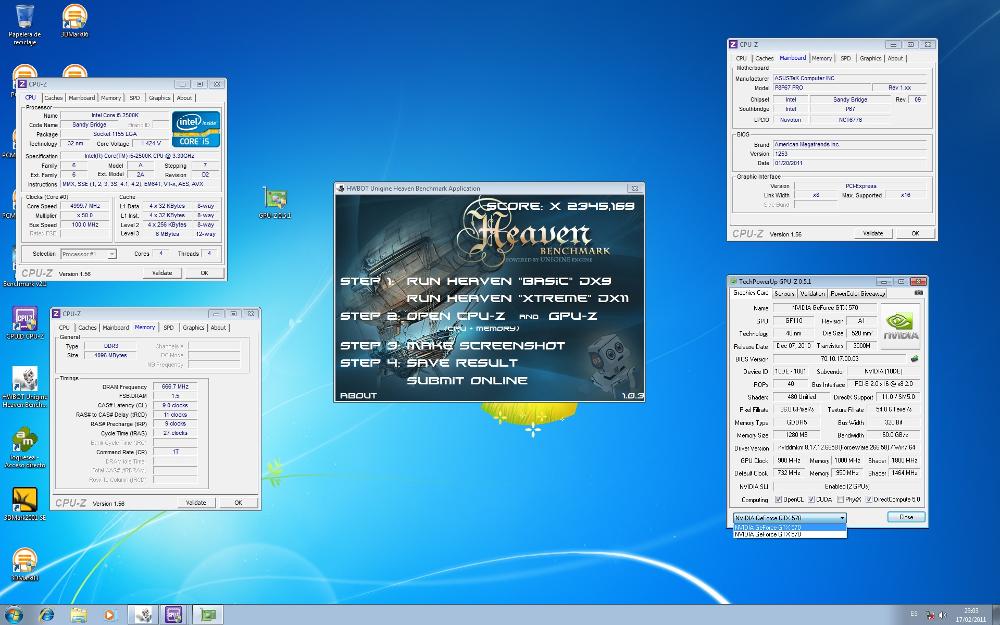Click OK in the Mainboard CPU-Z window

(x=915, y=233)
